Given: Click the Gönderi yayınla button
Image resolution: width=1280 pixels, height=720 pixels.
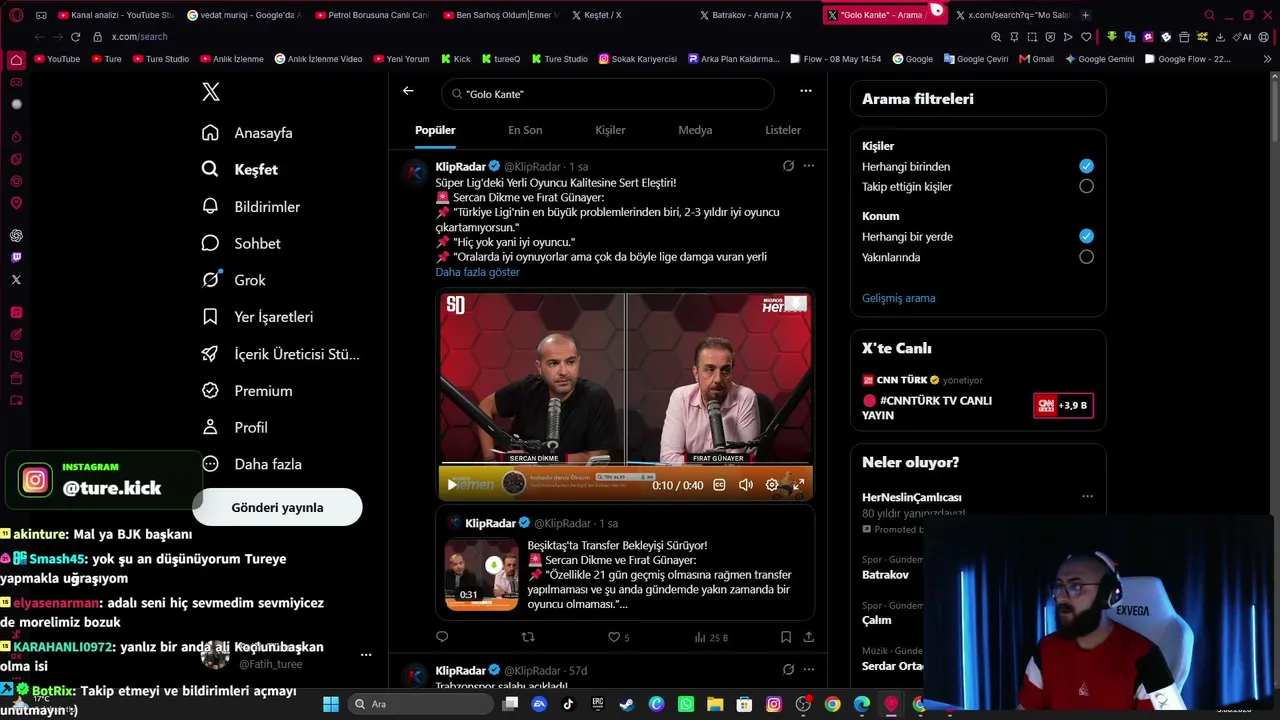Looking at the screenshot, I should pyautogui.click(x=277, y=507).
